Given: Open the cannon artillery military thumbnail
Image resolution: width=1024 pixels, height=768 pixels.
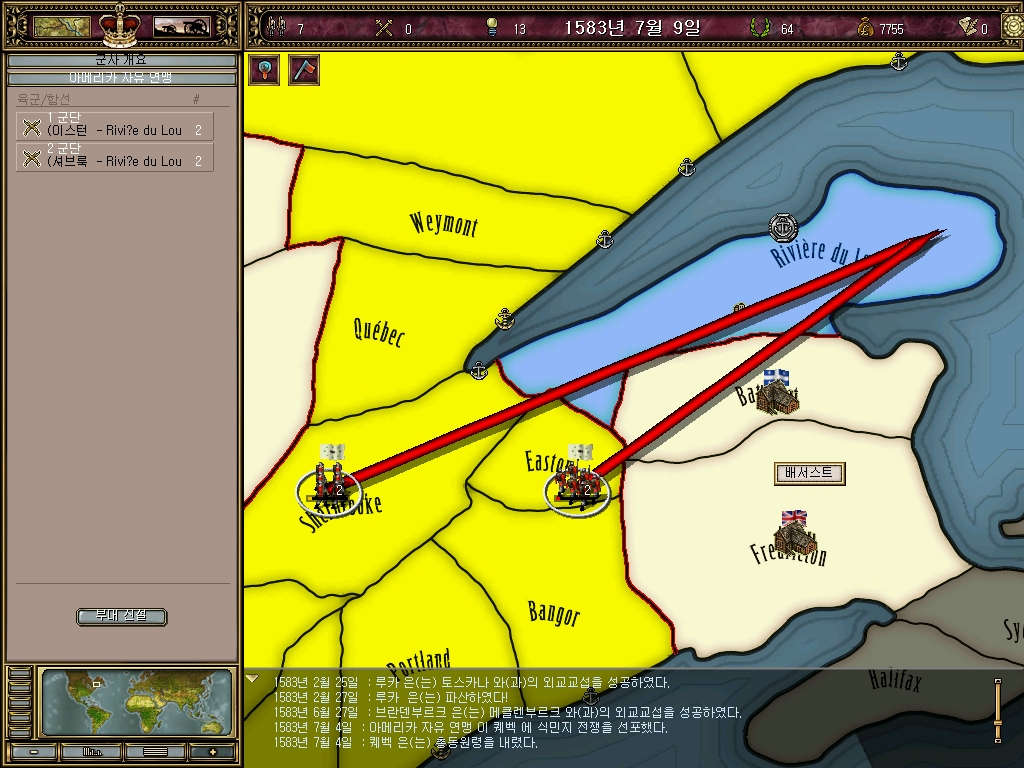Looking at the screenshot, I should coord(181,27).
